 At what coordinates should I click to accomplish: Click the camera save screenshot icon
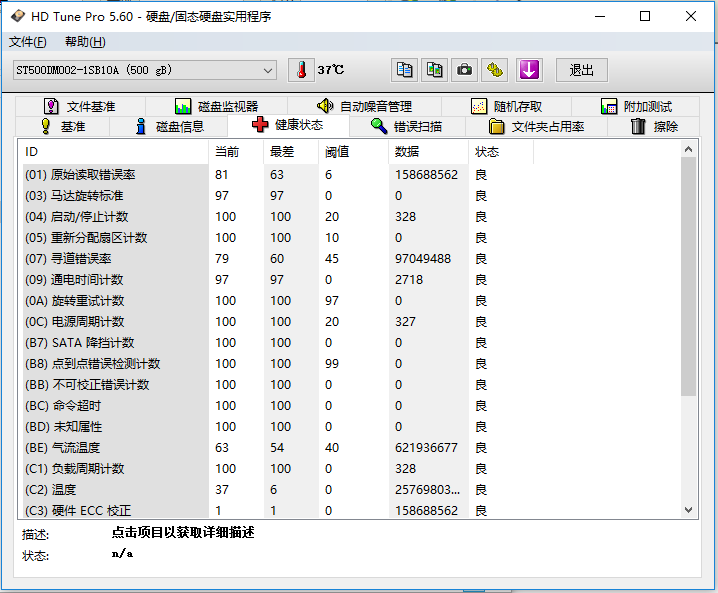(464, 70)
